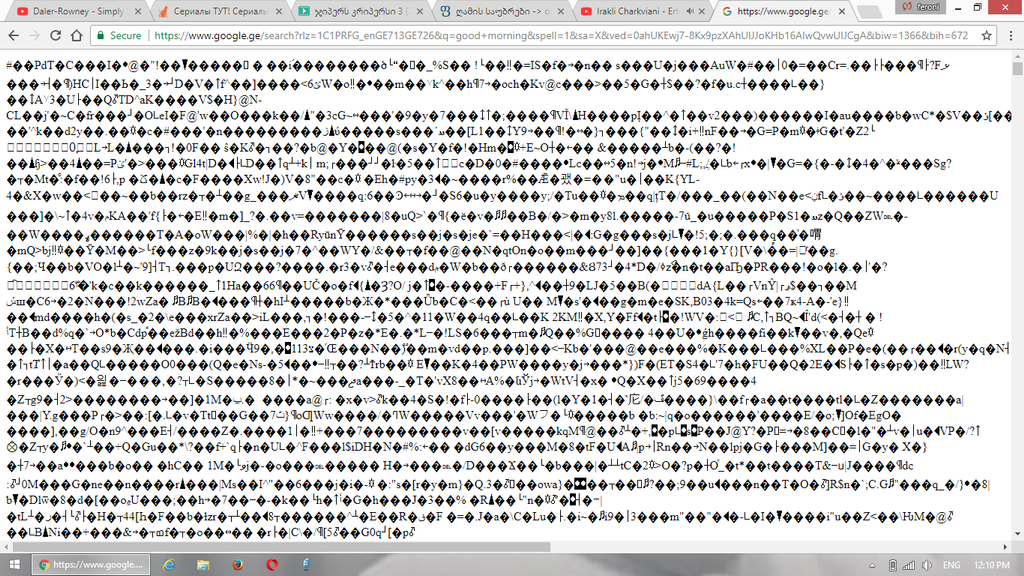Screen dimensions: 1024x576
Task: Open the taskbar app next to Opera
Action: pos(306,564)
